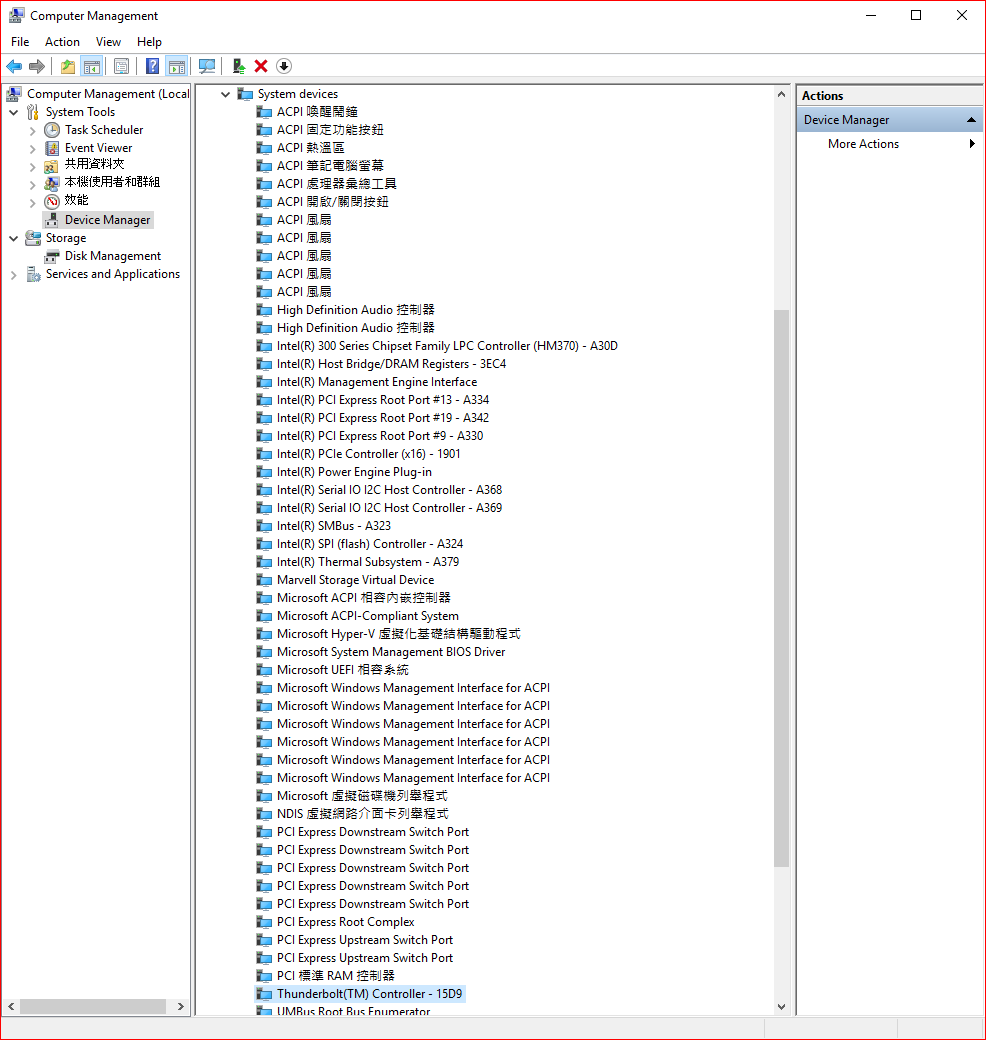This screenshot has height=1040, width=986.
Task: Click More Actions in Actions pane
Action: [863, 144]
